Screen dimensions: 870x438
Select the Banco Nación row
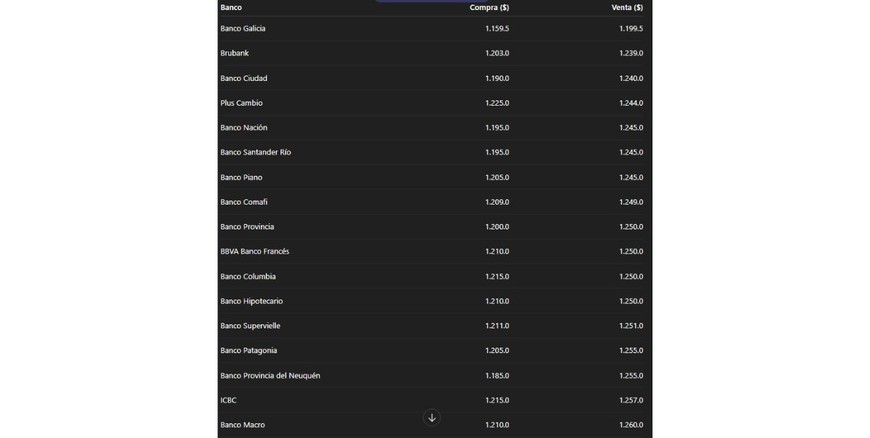244,128
